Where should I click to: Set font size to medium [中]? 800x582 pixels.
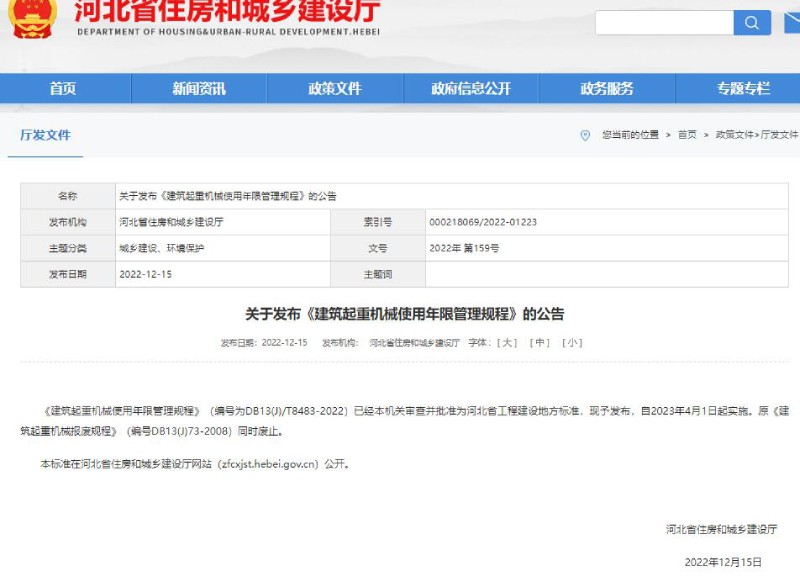[x=540, y=343]
